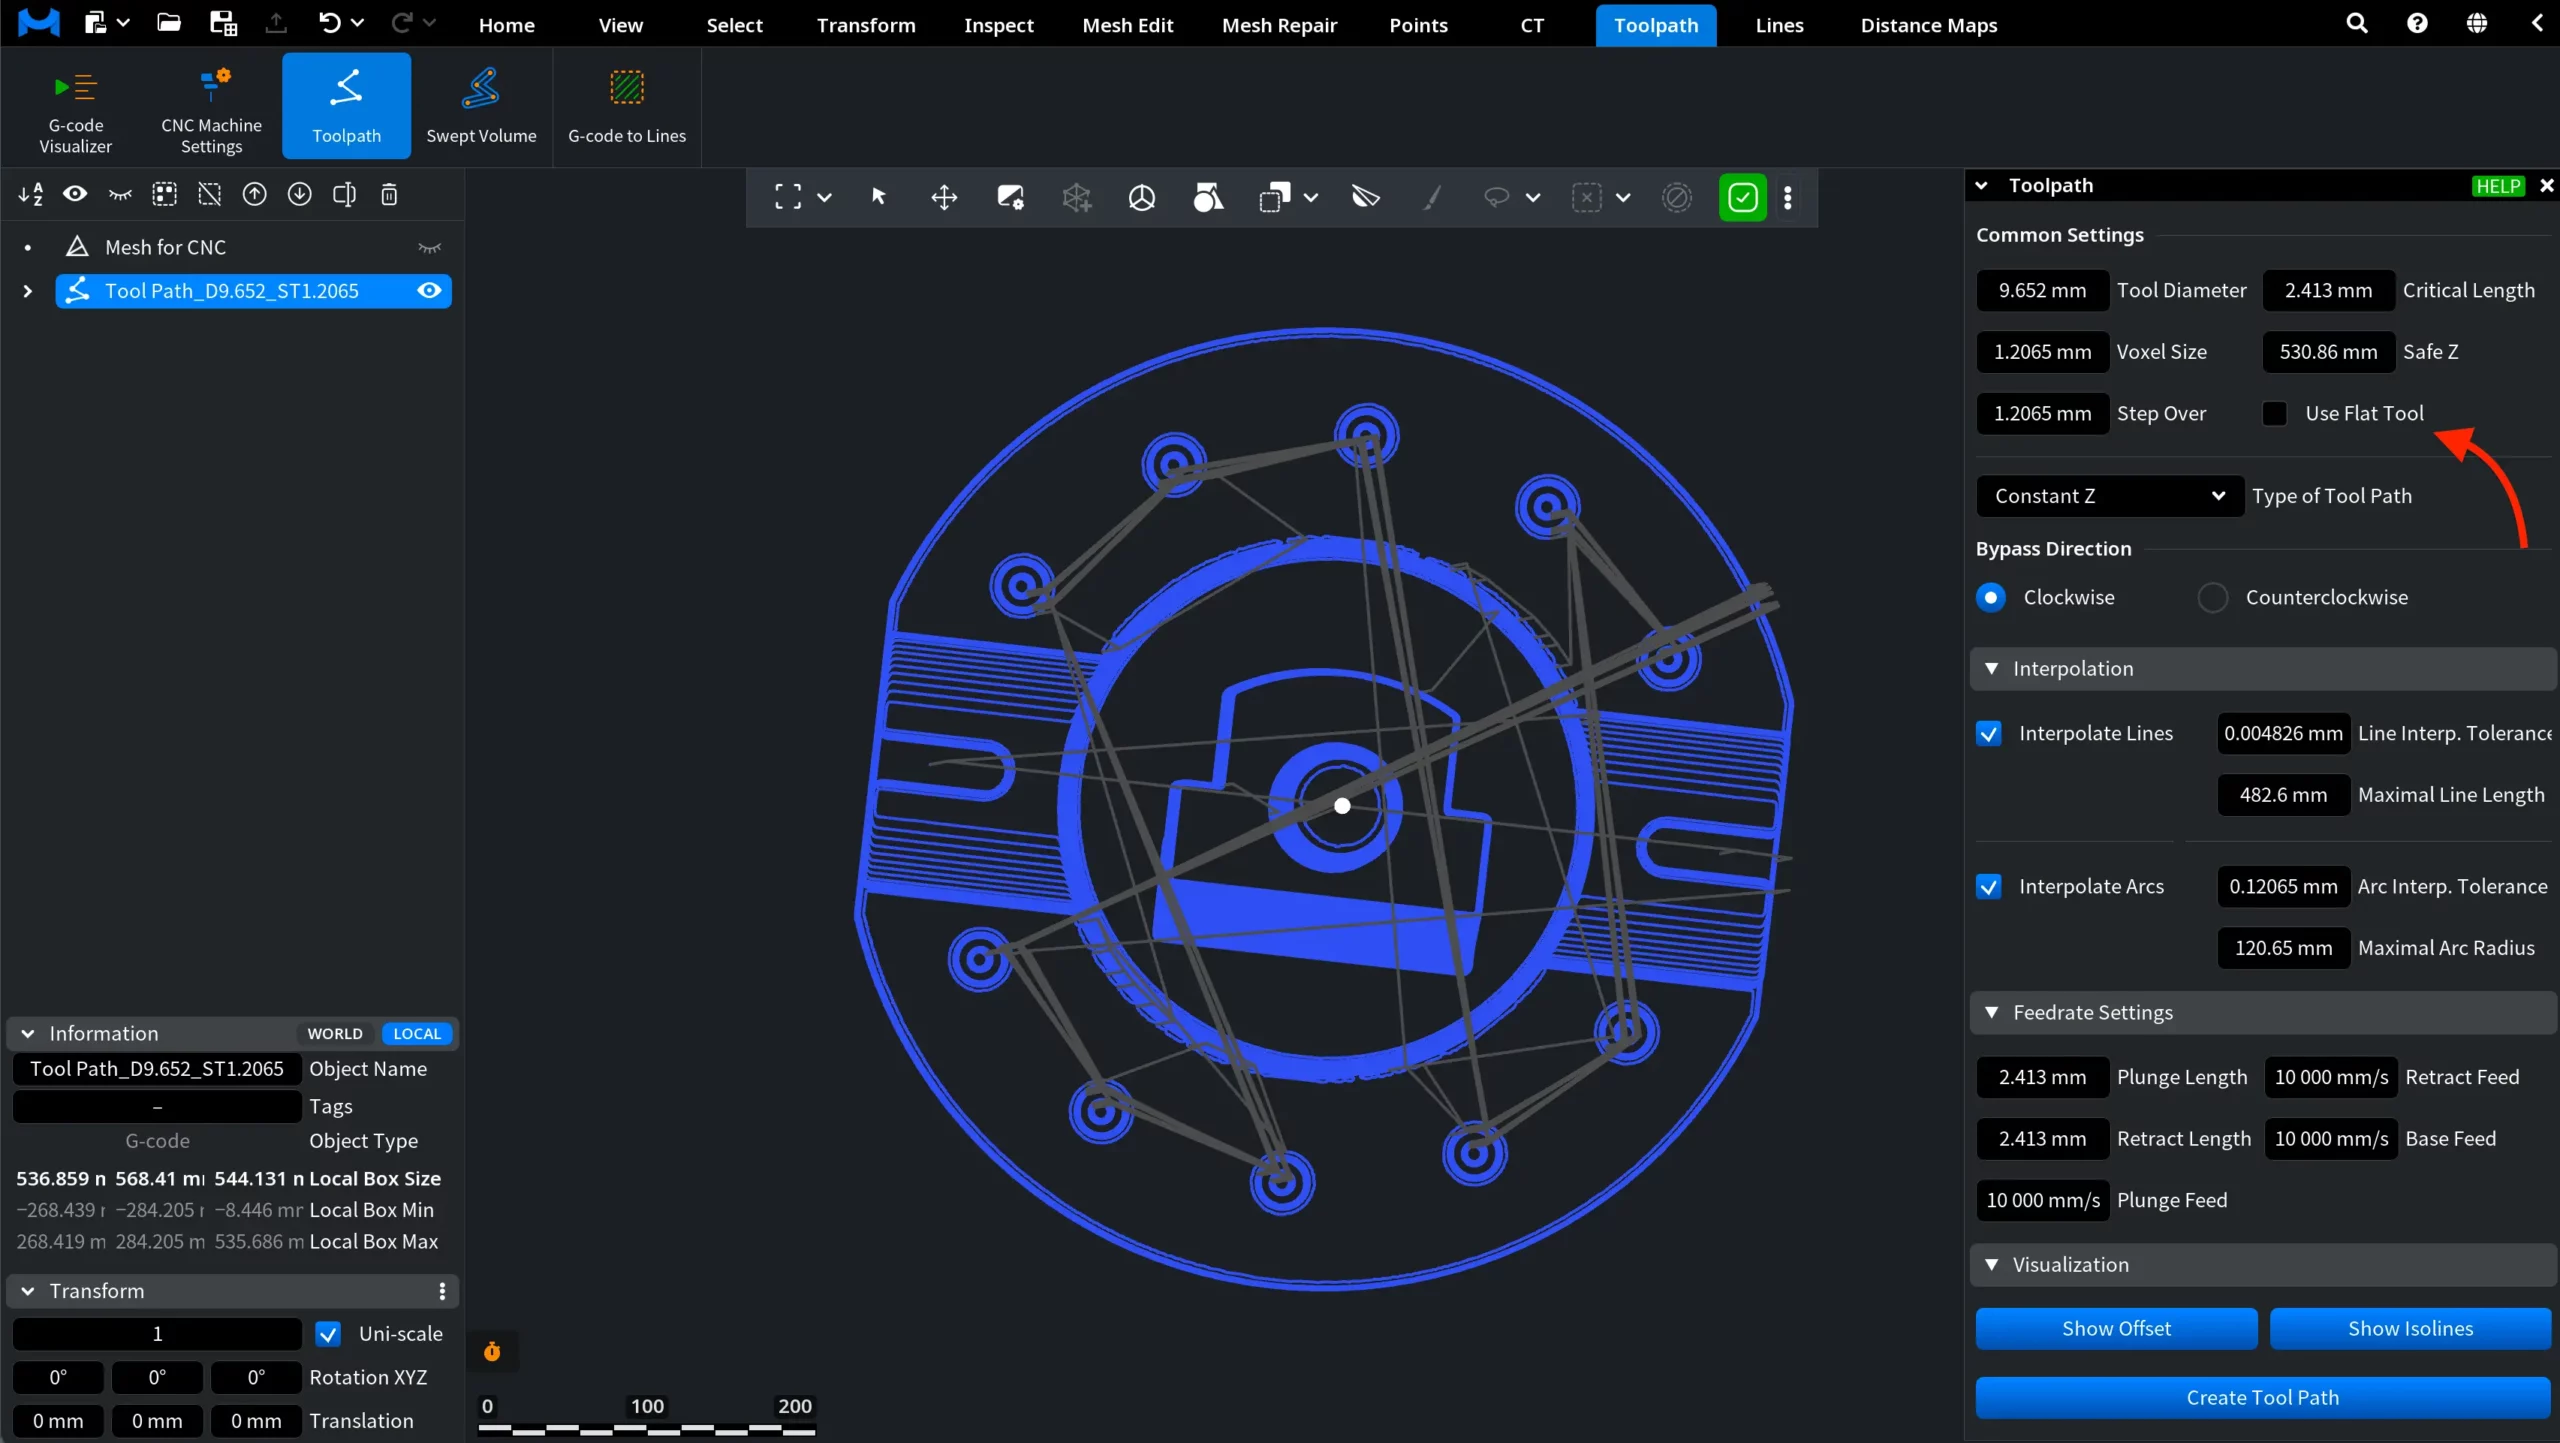Select Counterclockwise bypass direction

(2213, 597)
